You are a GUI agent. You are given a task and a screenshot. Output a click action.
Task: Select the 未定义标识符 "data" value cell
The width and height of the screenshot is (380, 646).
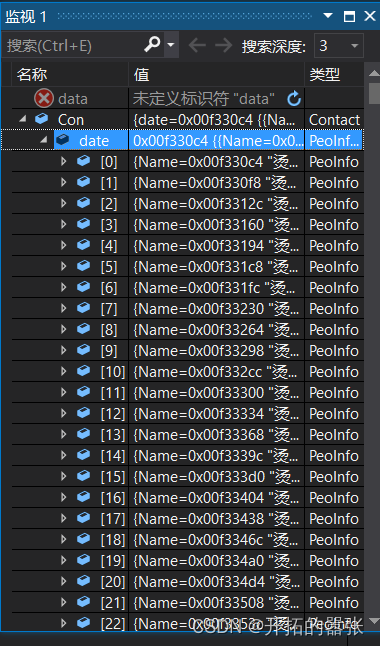[x=217, y=99]
